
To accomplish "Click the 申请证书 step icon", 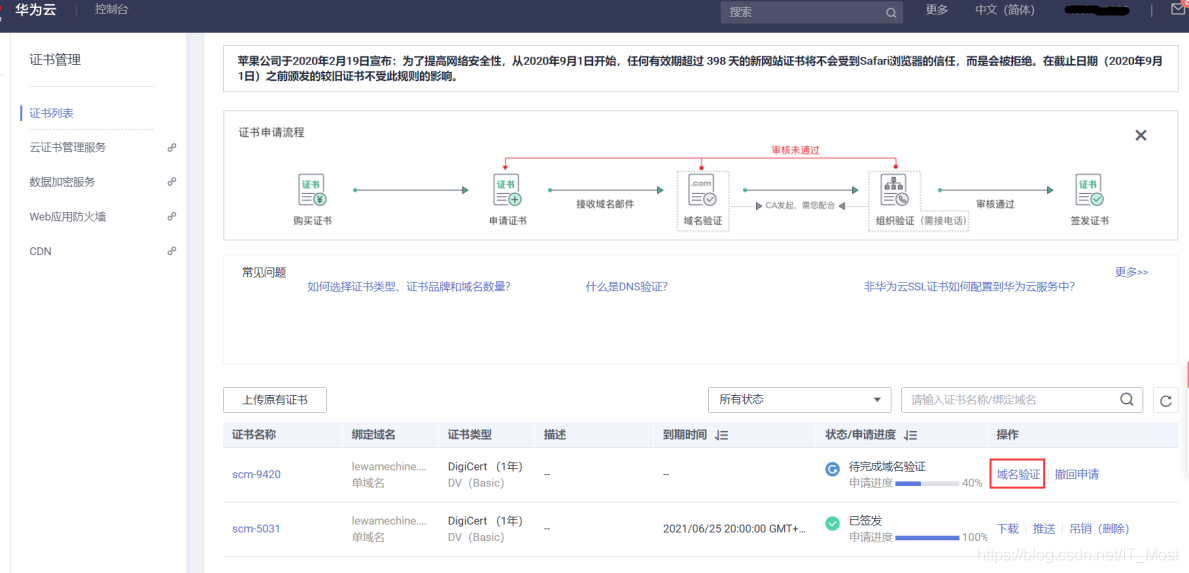I will coord(507,189).
